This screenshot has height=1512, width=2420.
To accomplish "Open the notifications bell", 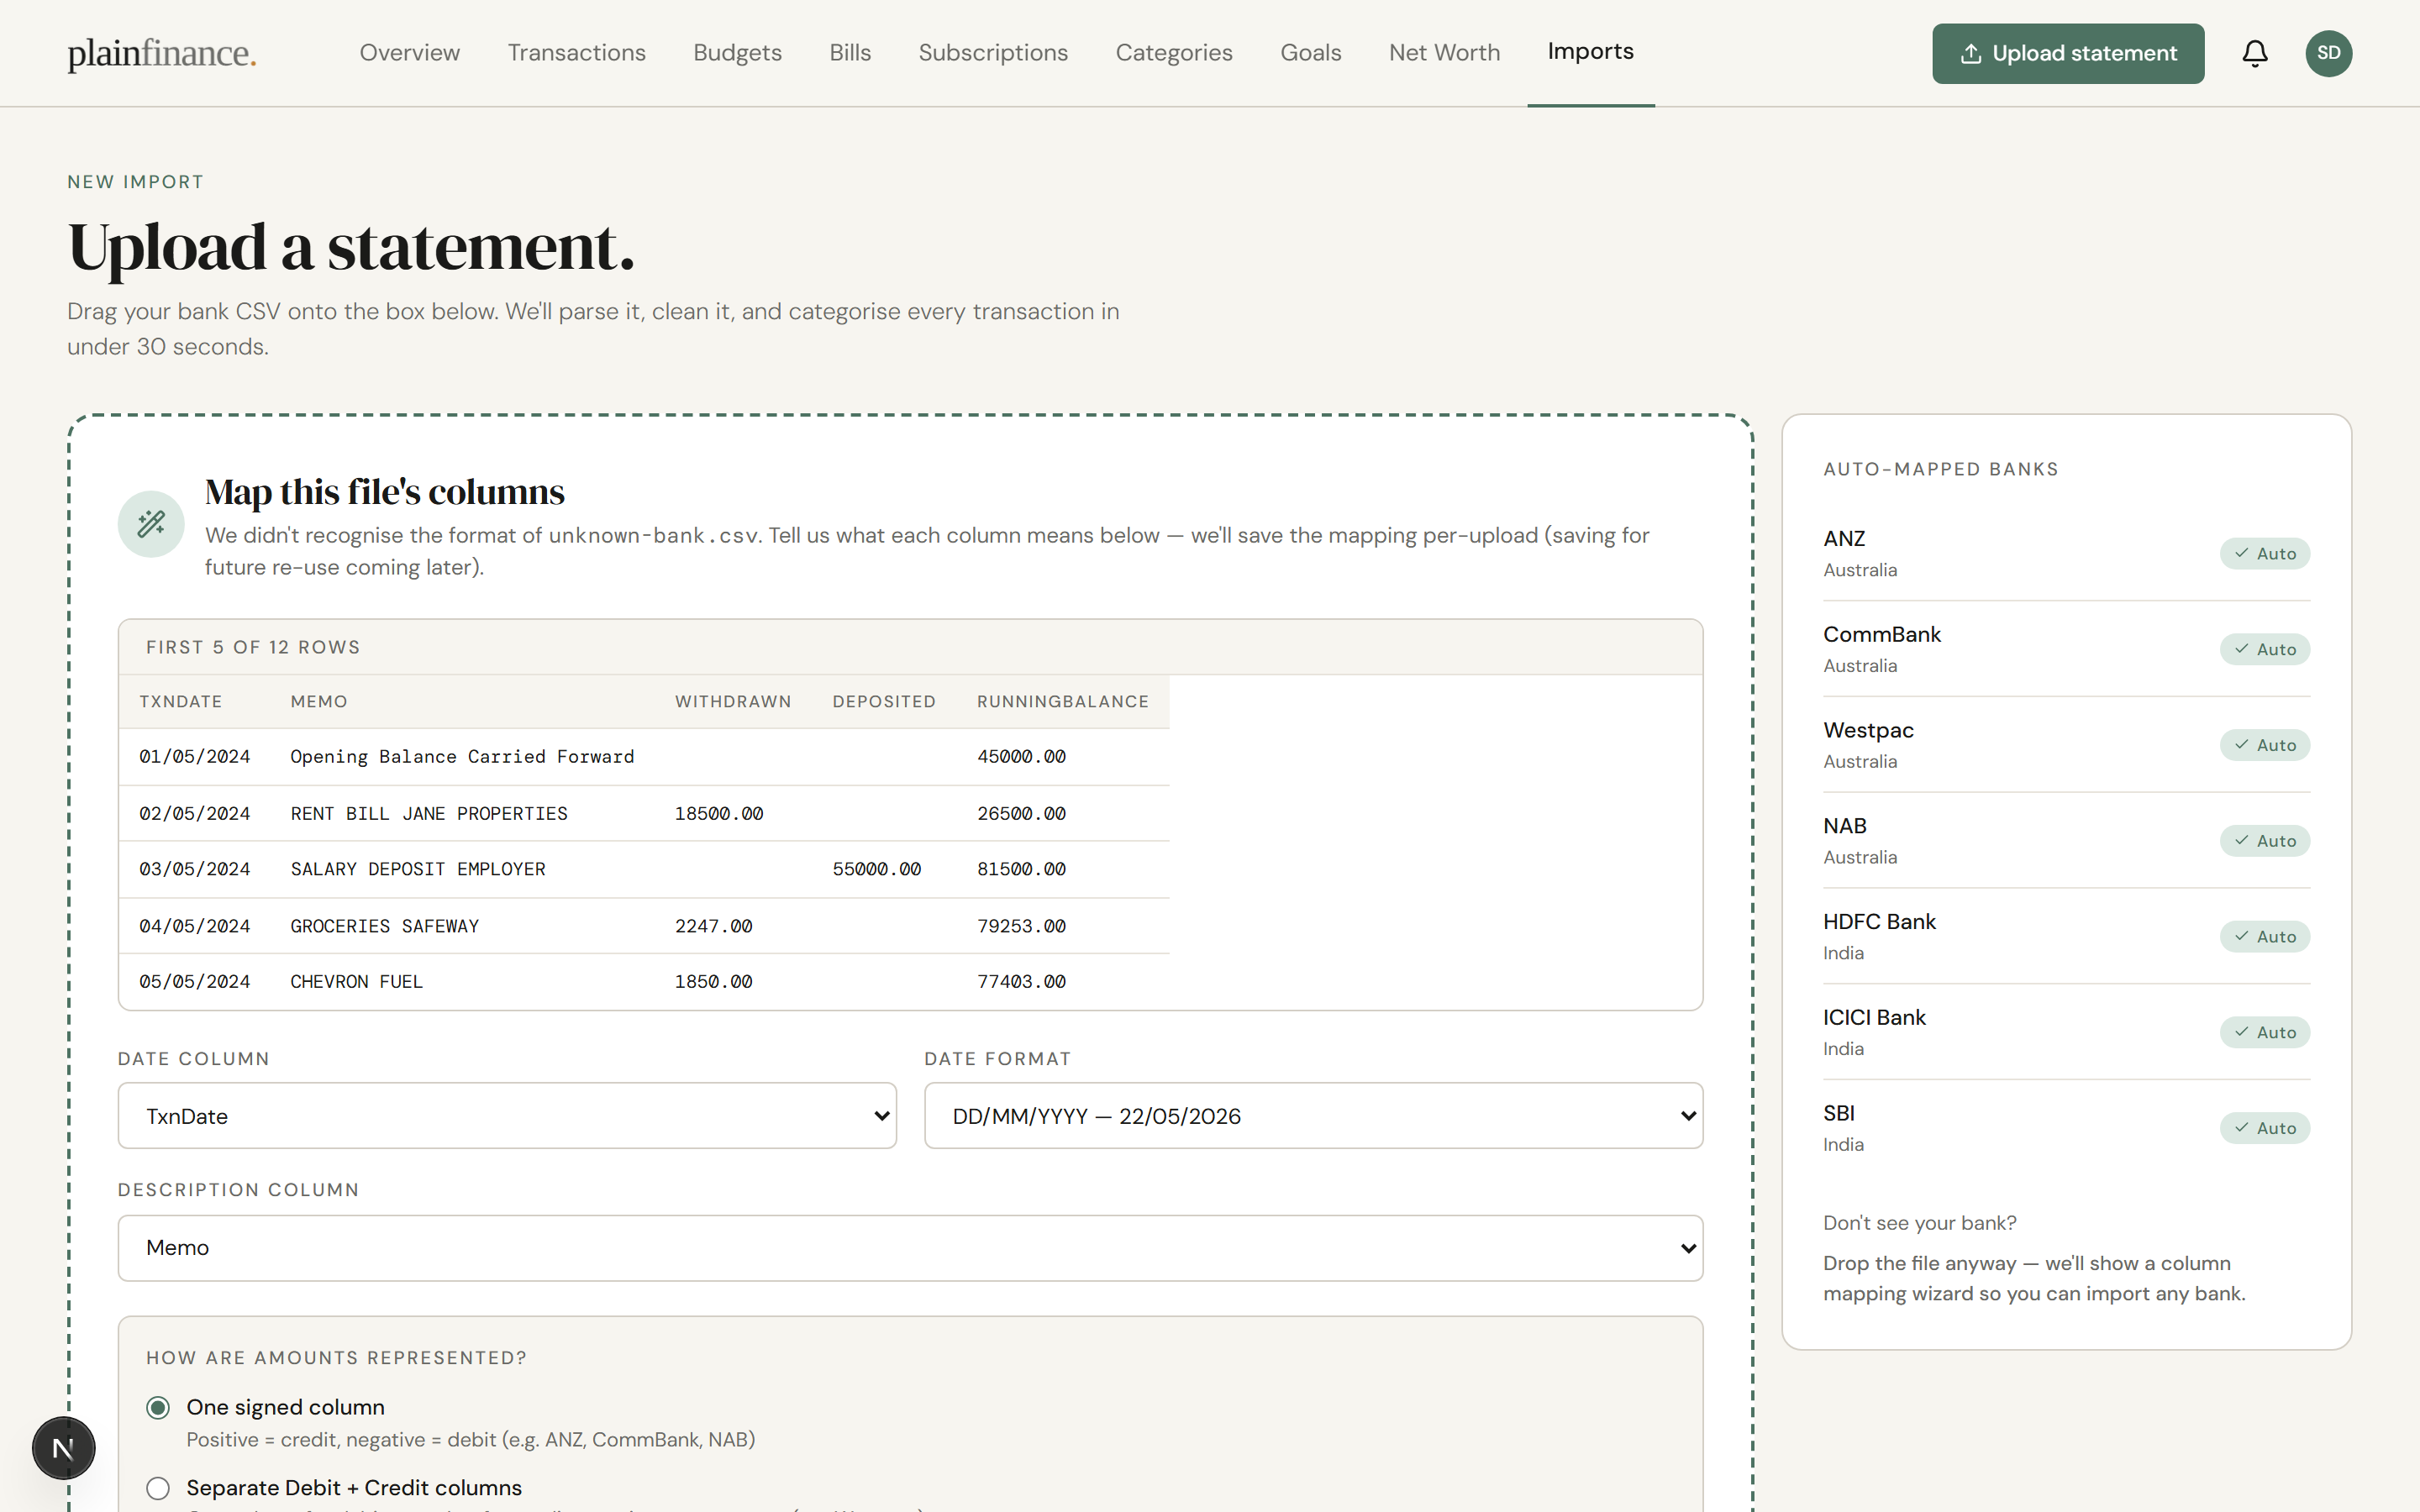I will click(x=2254, y=53).
